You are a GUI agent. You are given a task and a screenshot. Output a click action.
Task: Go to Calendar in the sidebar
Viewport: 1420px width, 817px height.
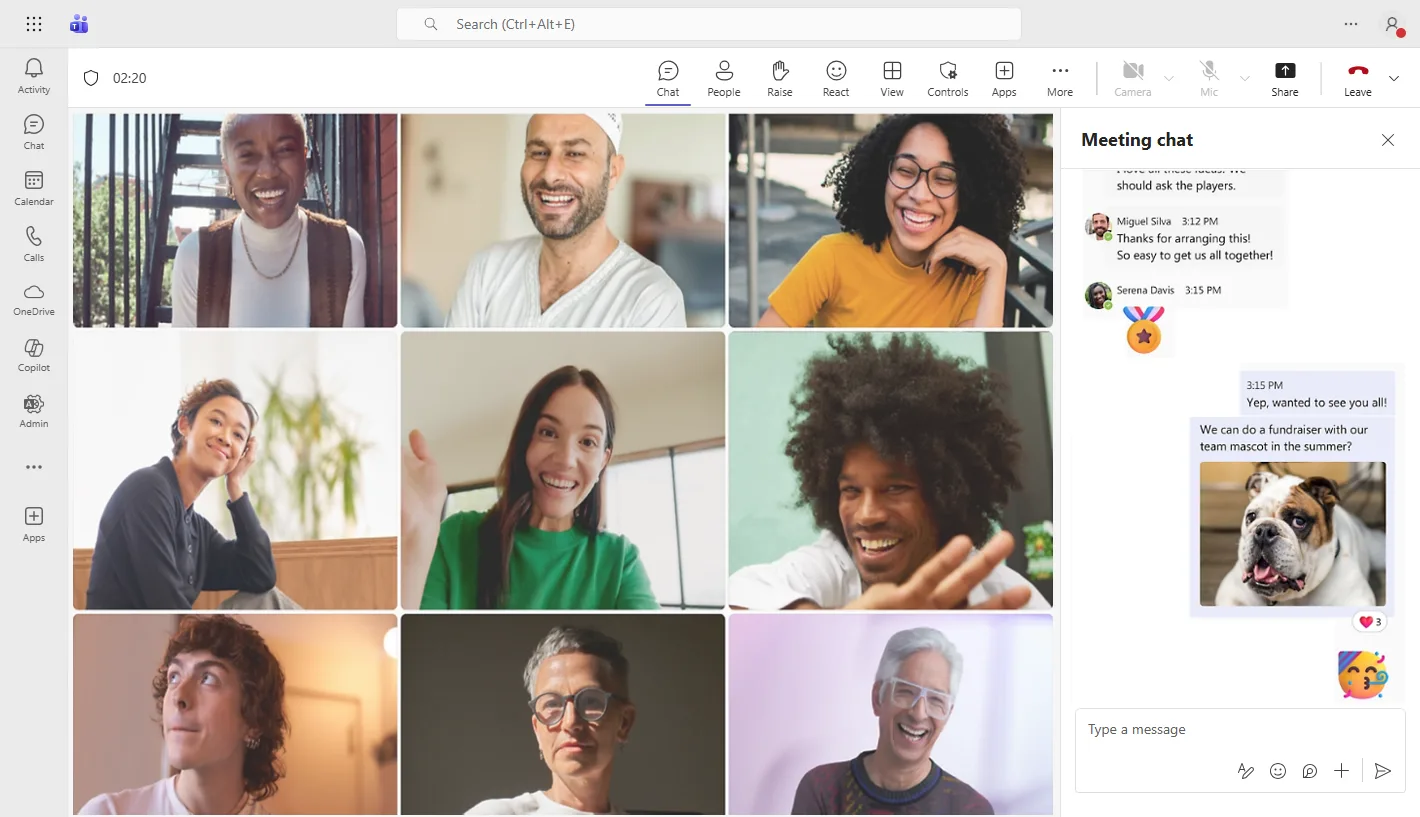(34, 187)
